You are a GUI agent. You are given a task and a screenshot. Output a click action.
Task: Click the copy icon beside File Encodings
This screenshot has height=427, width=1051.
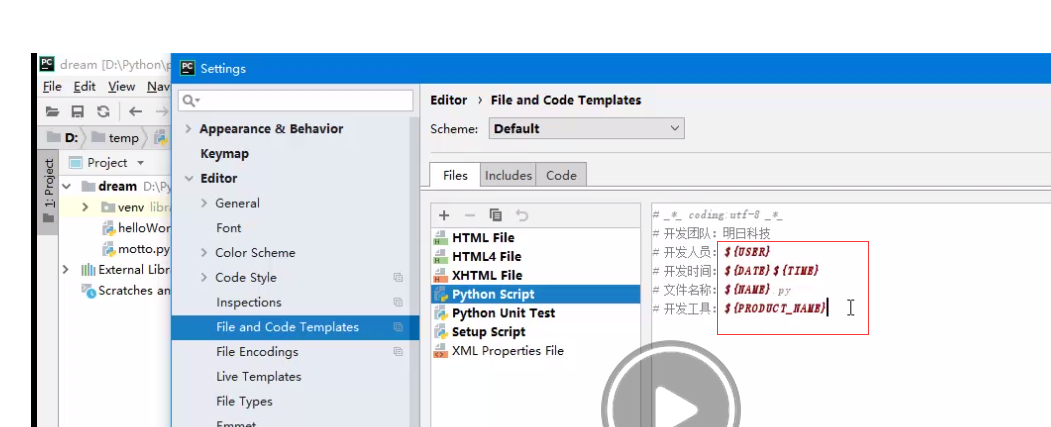point(397,351)
